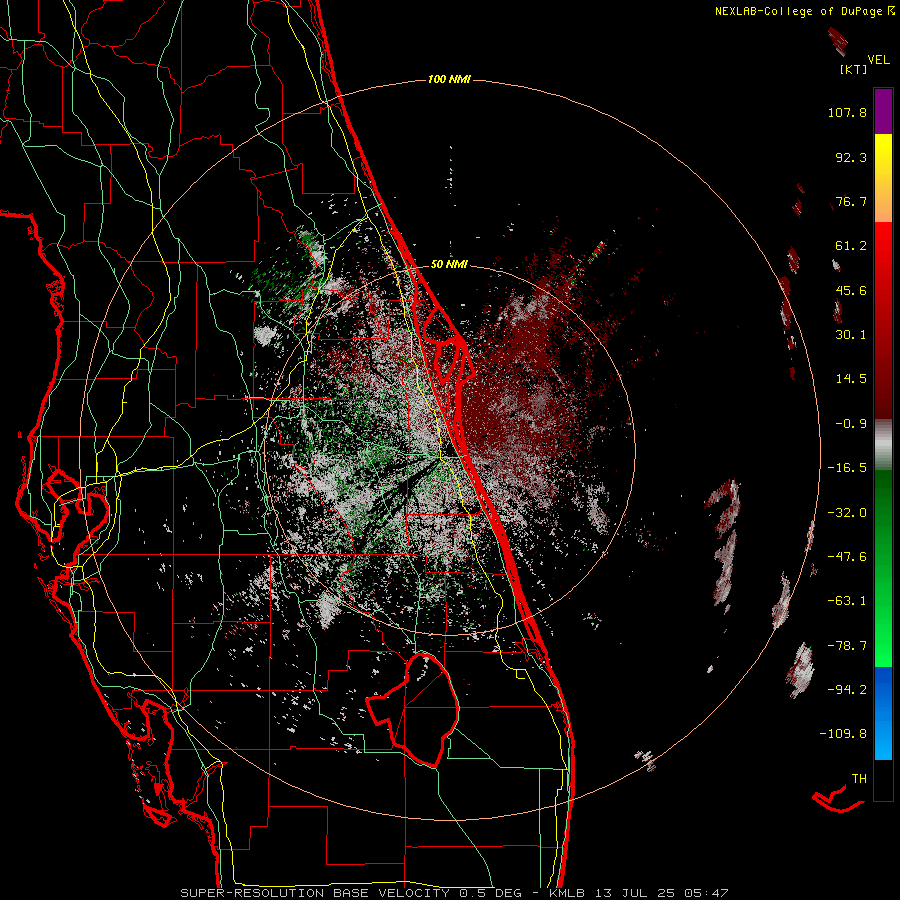This screenshot has height=900, width=900.
Task: Select the 76.7 velocity scale value
Action: pyautogui.click(x=851, y=201)
